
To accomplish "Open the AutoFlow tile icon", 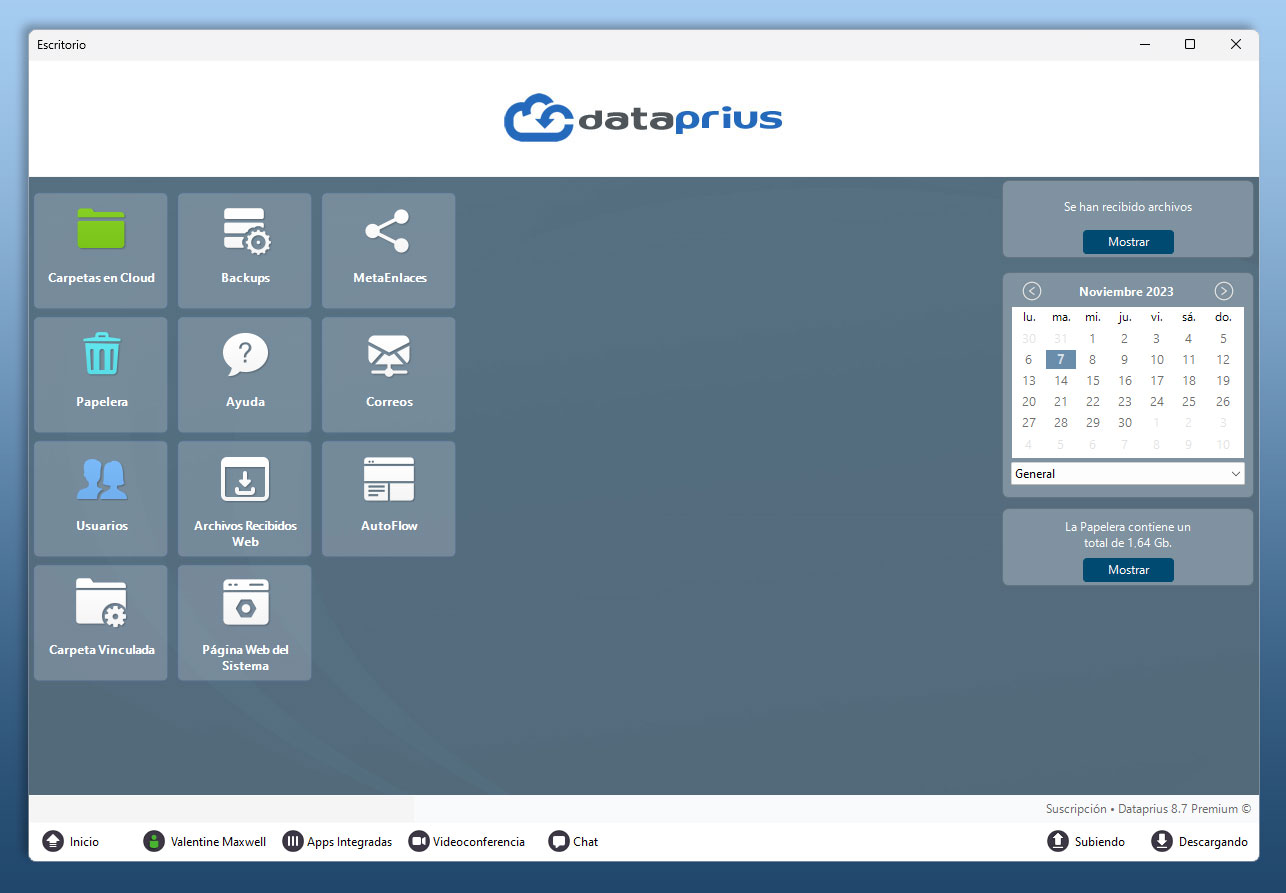I will point(389,498).
